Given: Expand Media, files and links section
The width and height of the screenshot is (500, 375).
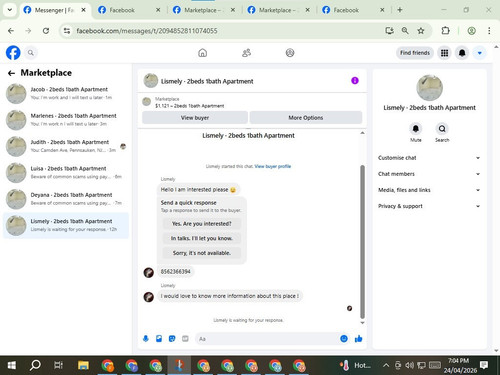Looking at the screenshot, I should click(x=429, y=190).
